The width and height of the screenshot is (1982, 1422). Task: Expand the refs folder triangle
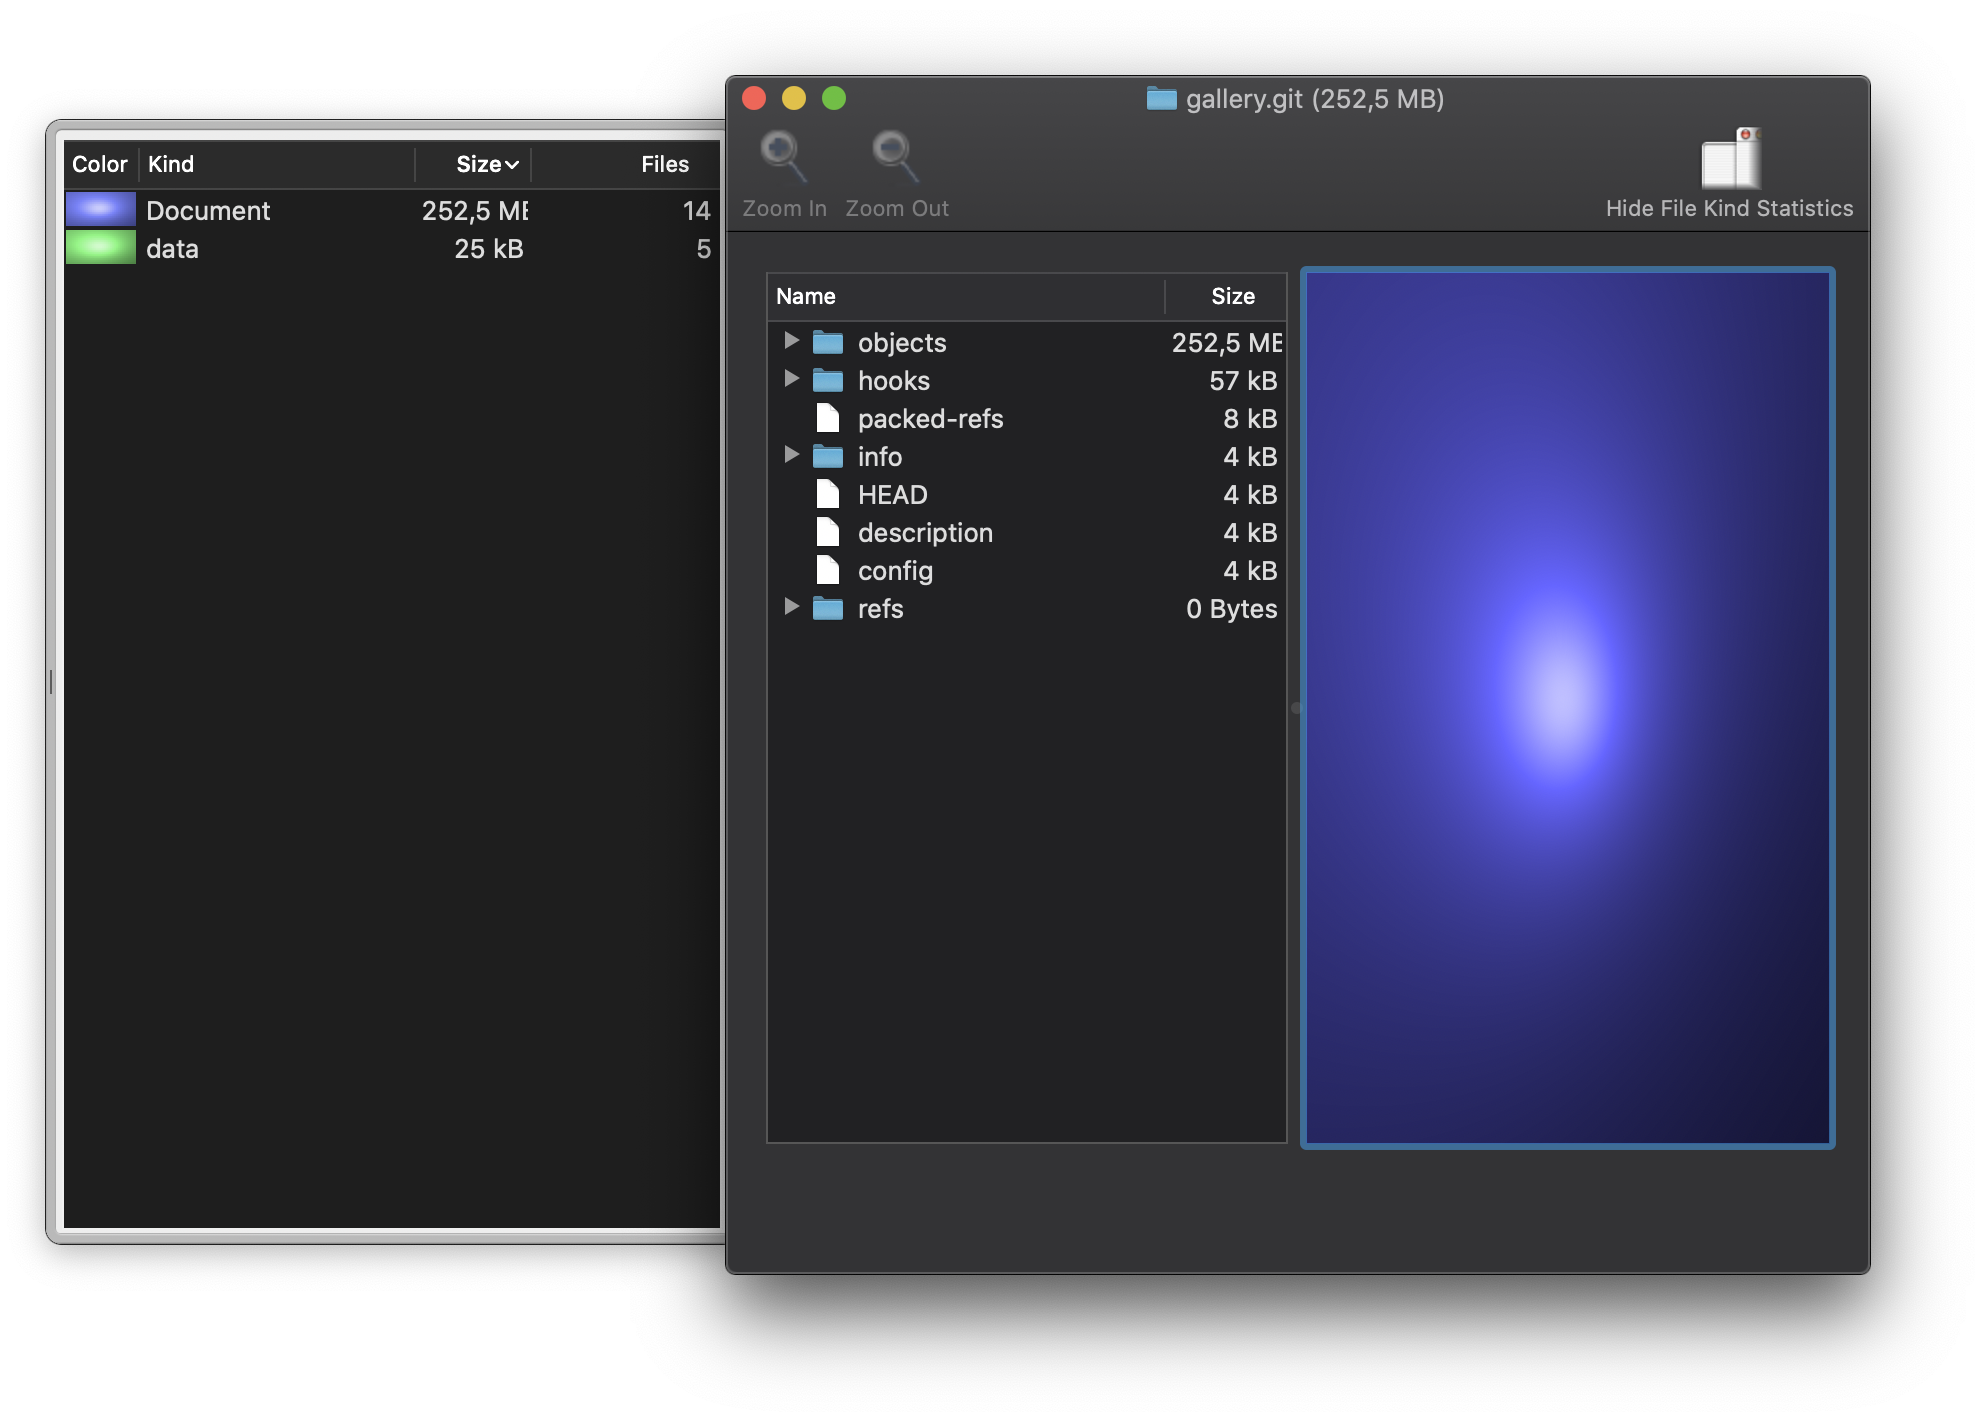[x=791, y=607]
